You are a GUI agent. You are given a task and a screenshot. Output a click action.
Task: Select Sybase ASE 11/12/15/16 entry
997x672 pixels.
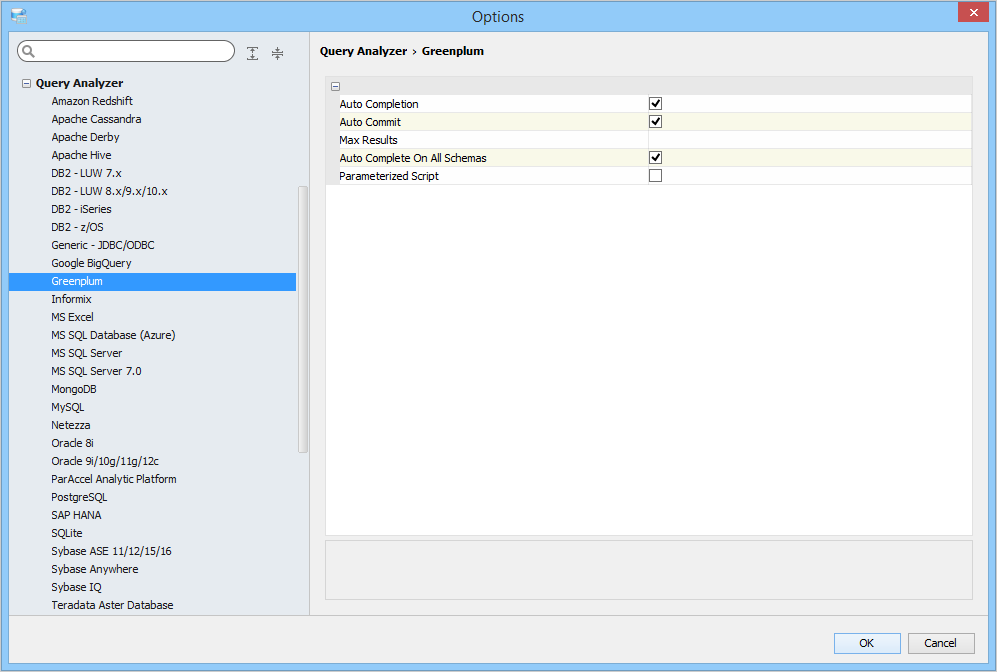coord(111,551)
